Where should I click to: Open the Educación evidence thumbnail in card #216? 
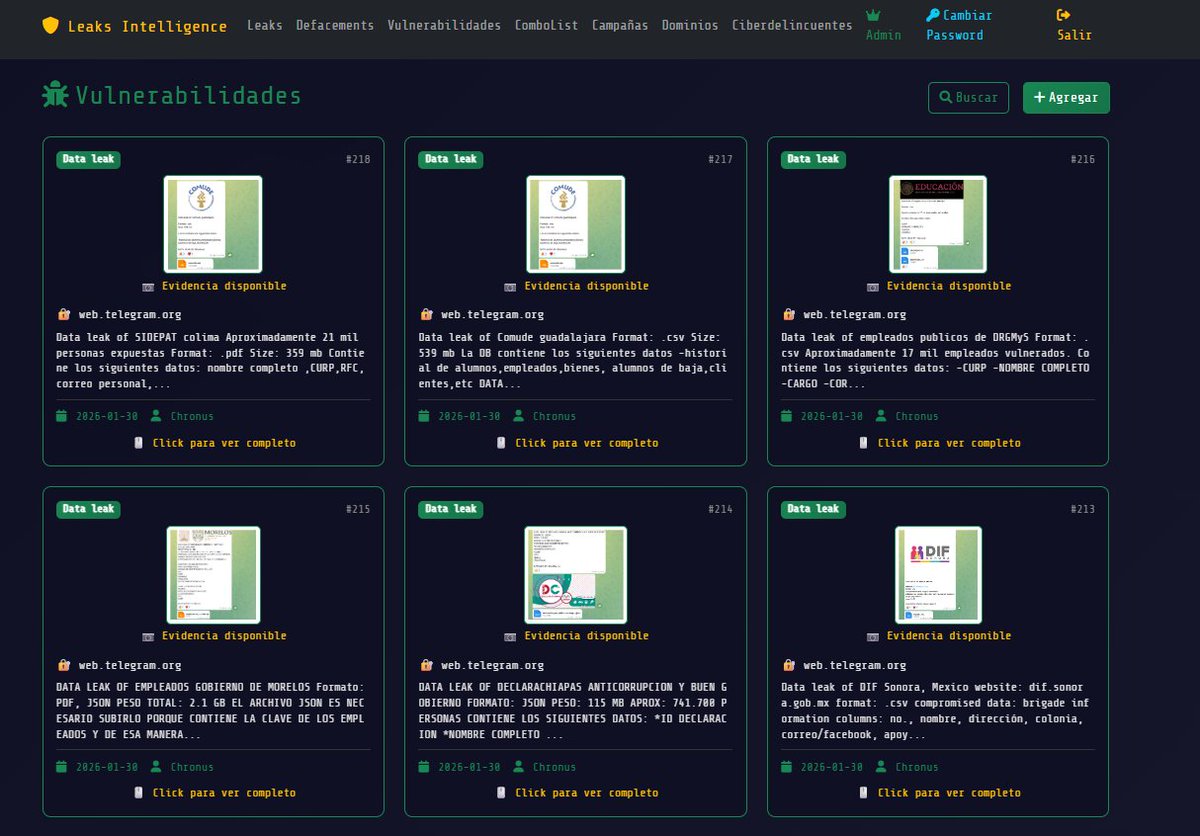click(x=938, y=224)
